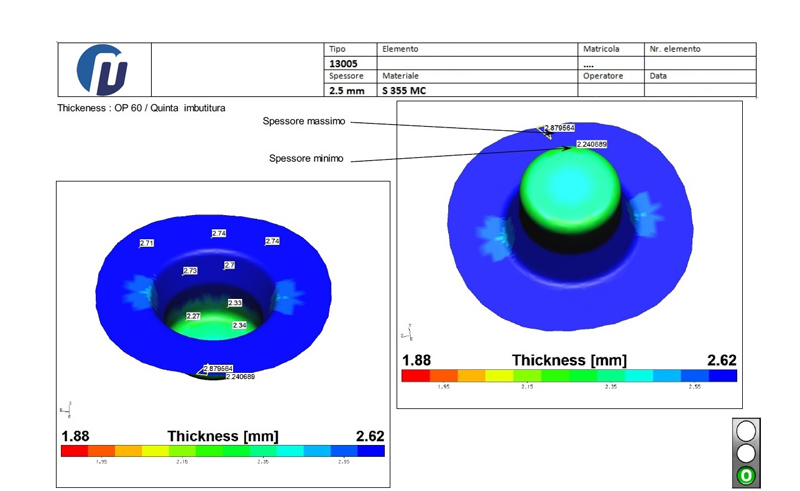Image resolution: width=800 pixels, height=491 pixels.
Task: Click the middle white traffic light circle
Action: pos(745,453)
